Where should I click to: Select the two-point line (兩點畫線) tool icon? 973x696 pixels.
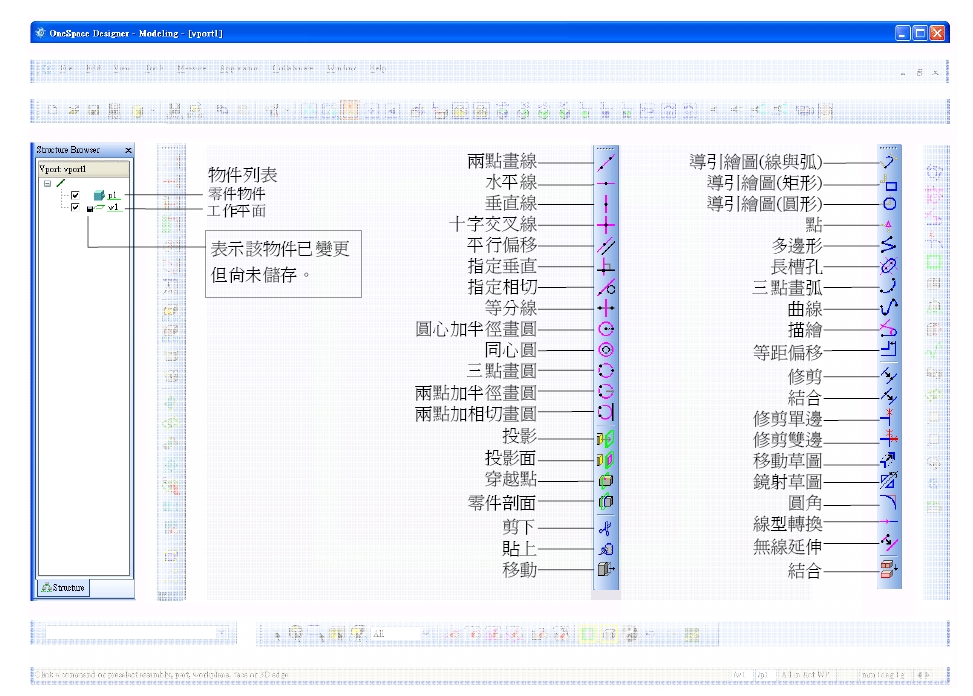point(606,163)
